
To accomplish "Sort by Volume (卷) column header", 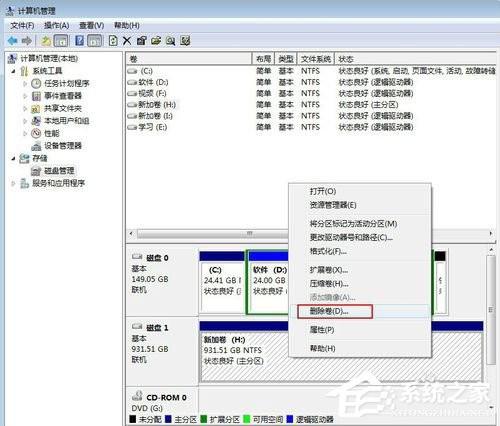I will [x=189, y=59].
